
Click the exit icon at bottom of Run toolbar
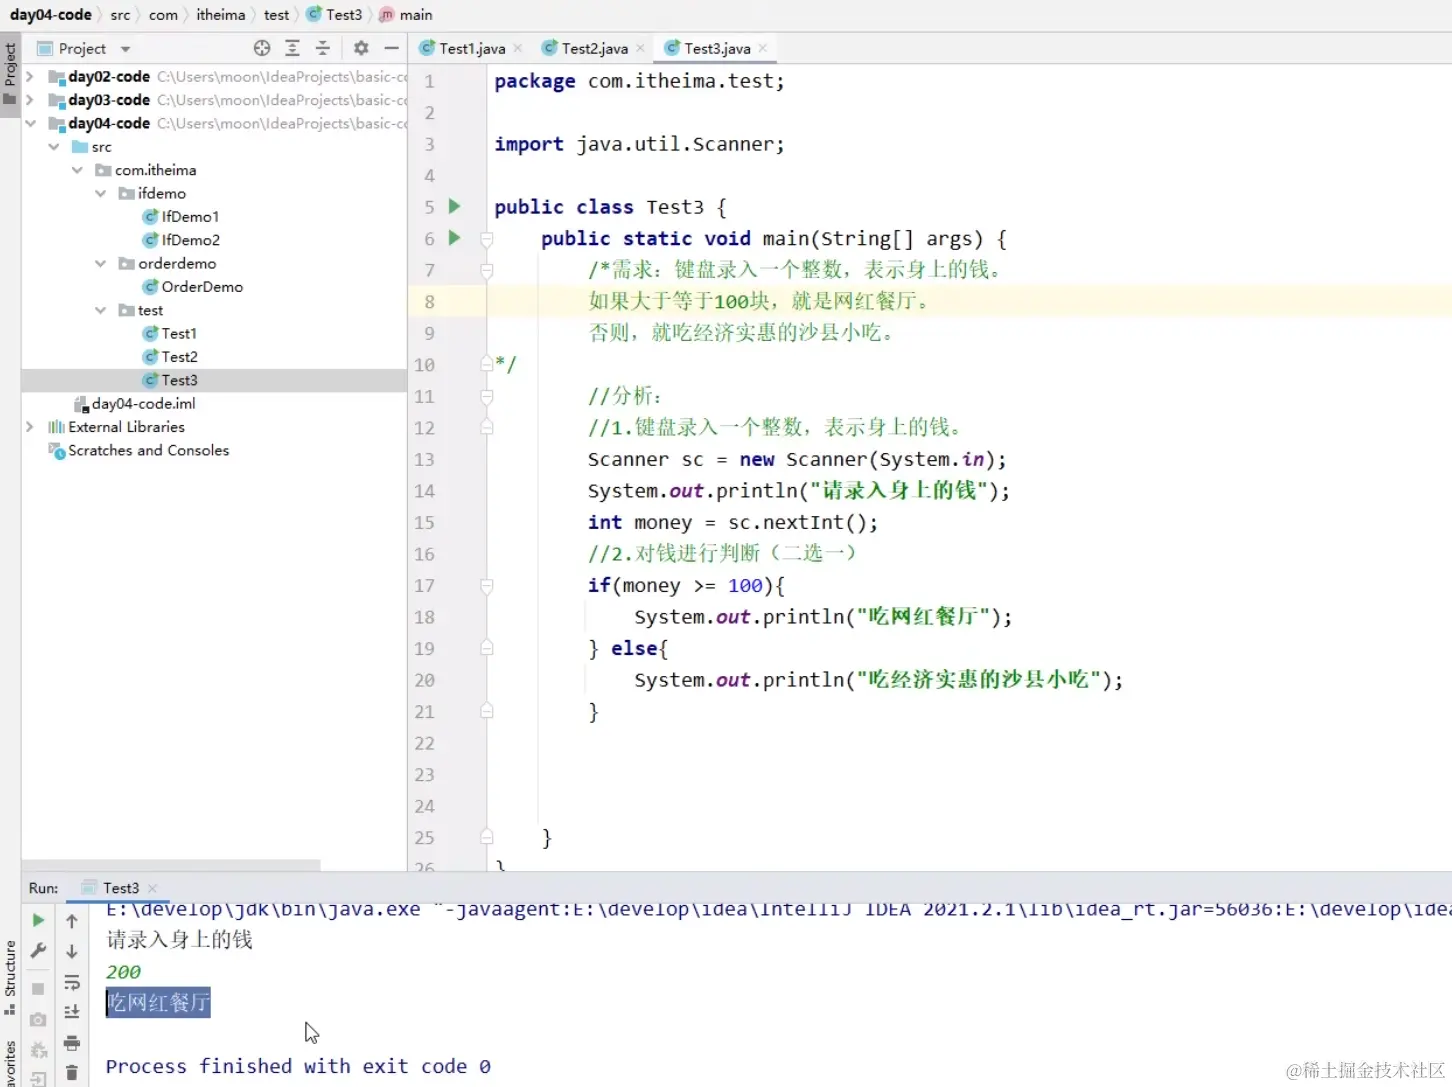tap(38, 1078)
